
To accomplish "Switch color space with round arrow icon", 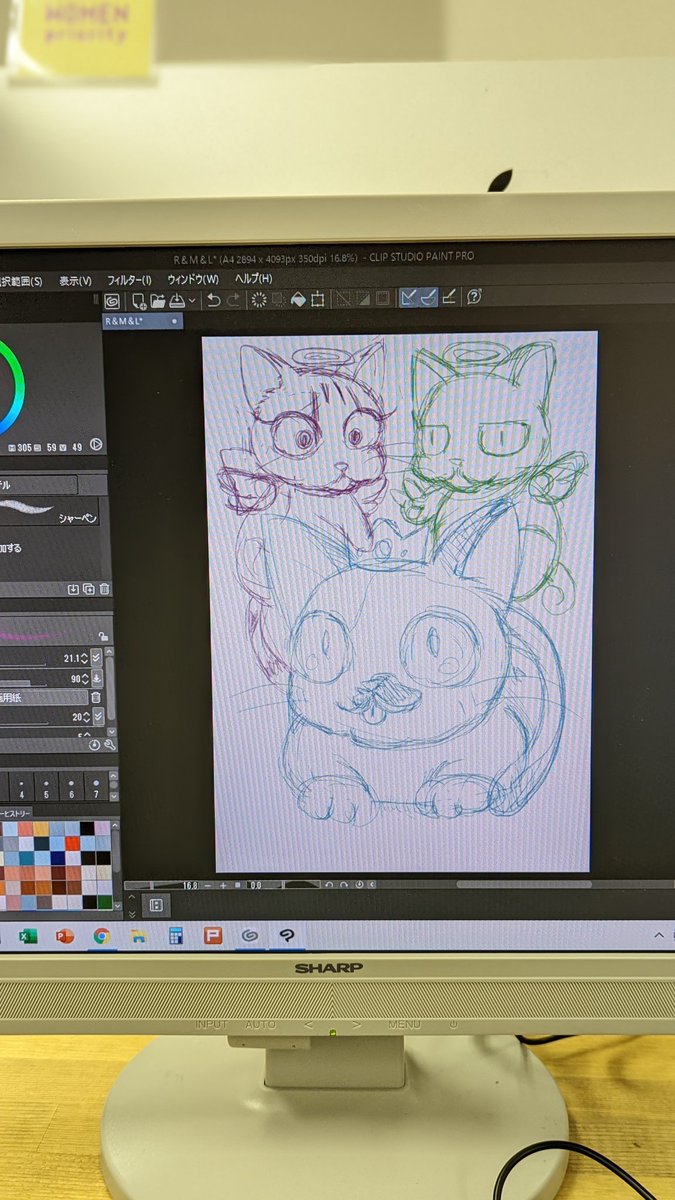I will click(x=96, y=445).
